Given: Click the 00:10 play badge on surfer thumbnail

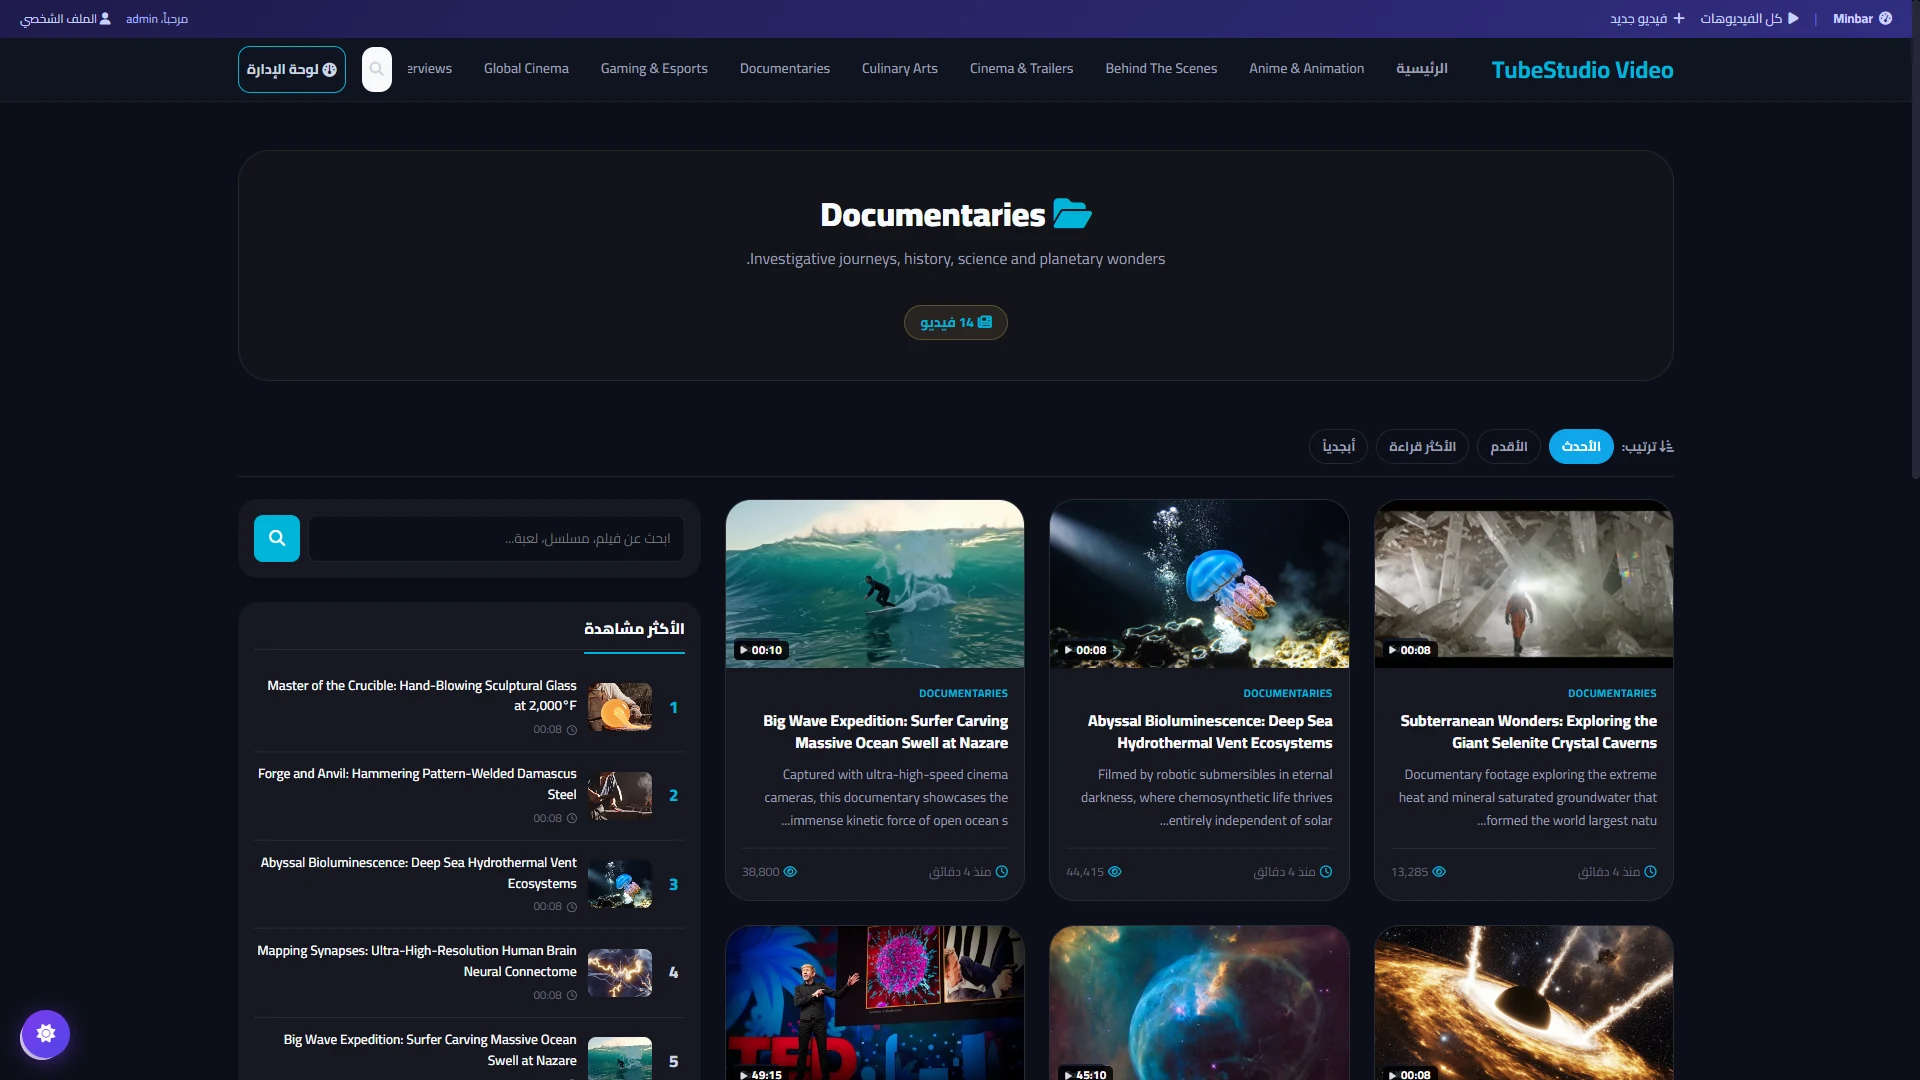Looking at the screenshot, I should [761, 650].
